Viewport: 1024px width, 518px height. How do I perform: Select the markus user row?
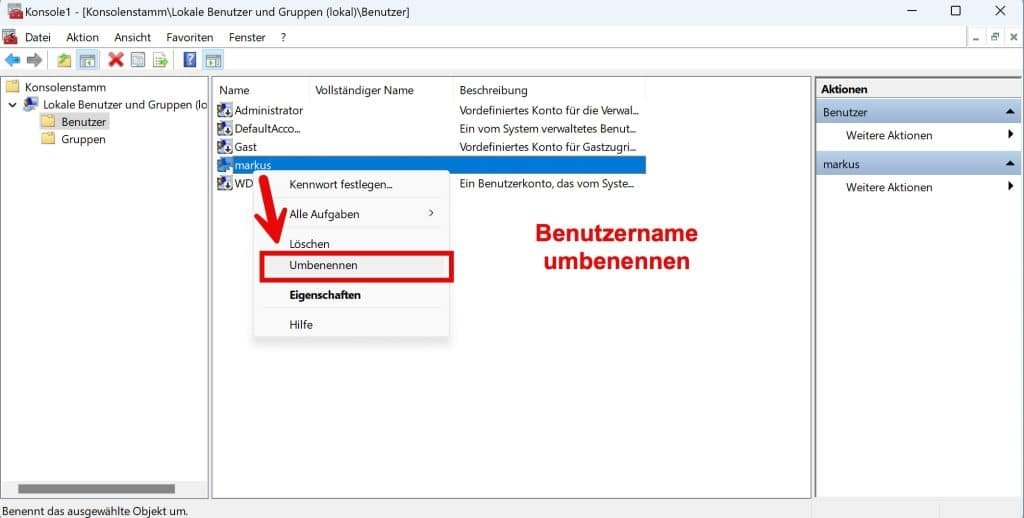430,165
